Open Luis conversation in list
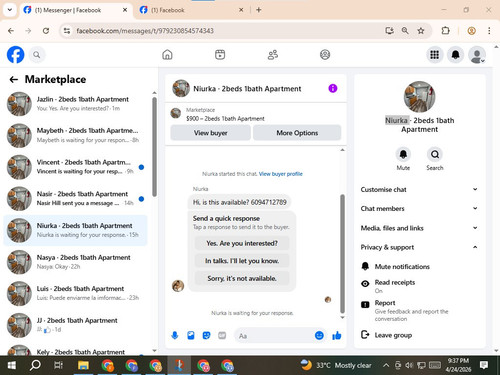The image size is (500, 375). click(x=75, y=293)
